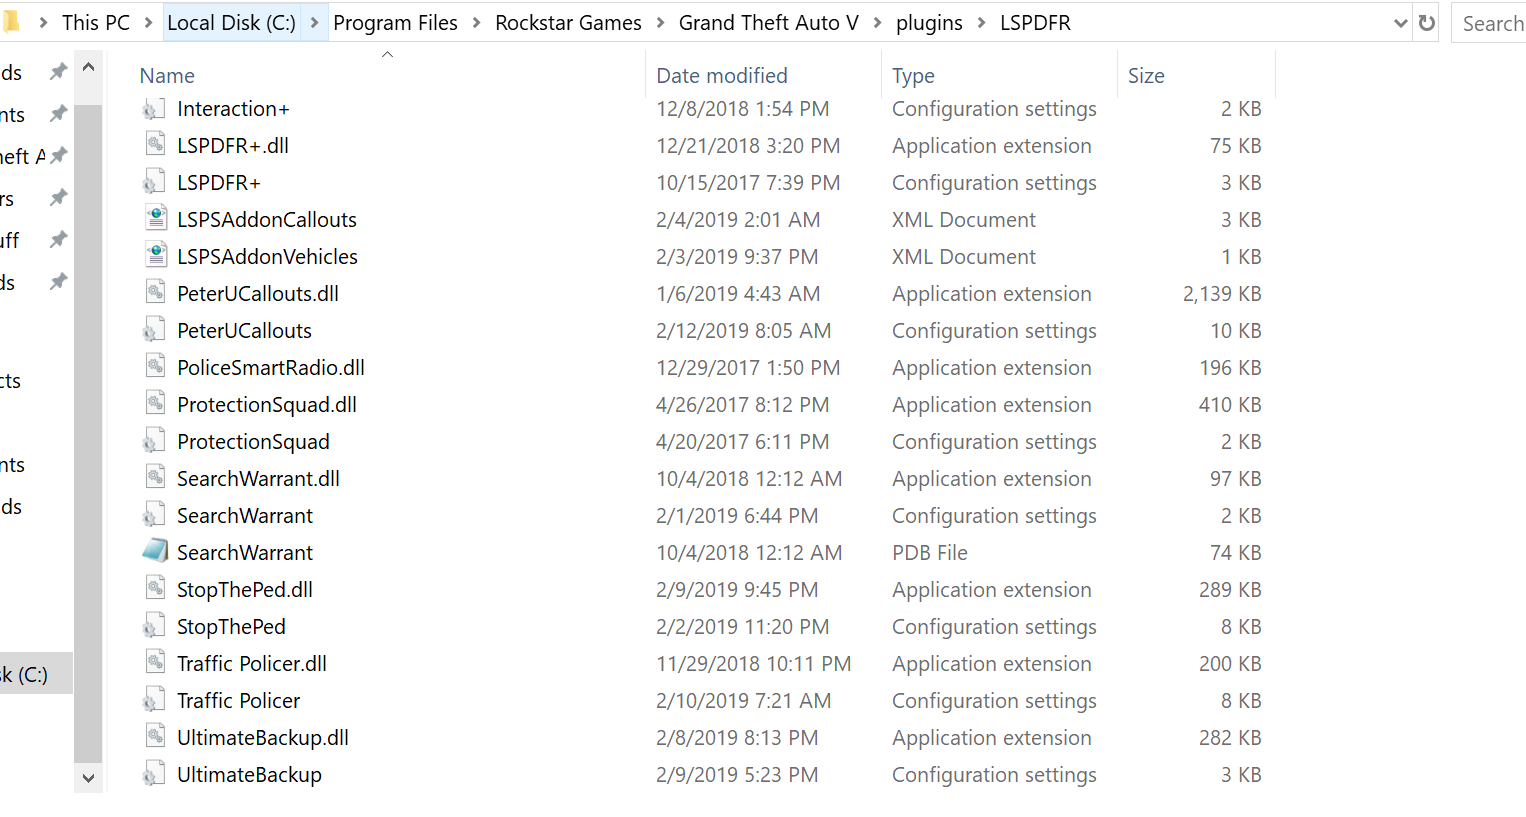1526x817 pixels.
Task: Click the SearchWarrant PDB file icon
Action: tap(155, 551)
